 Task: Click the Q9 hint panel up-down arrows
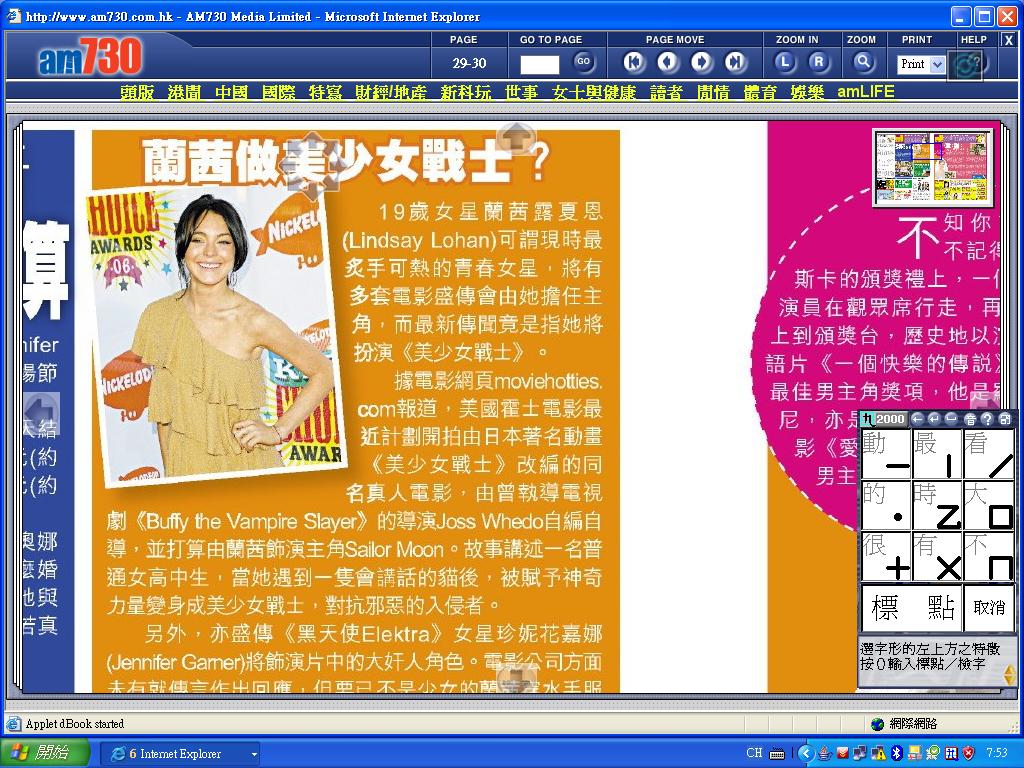coord(1009,675)
